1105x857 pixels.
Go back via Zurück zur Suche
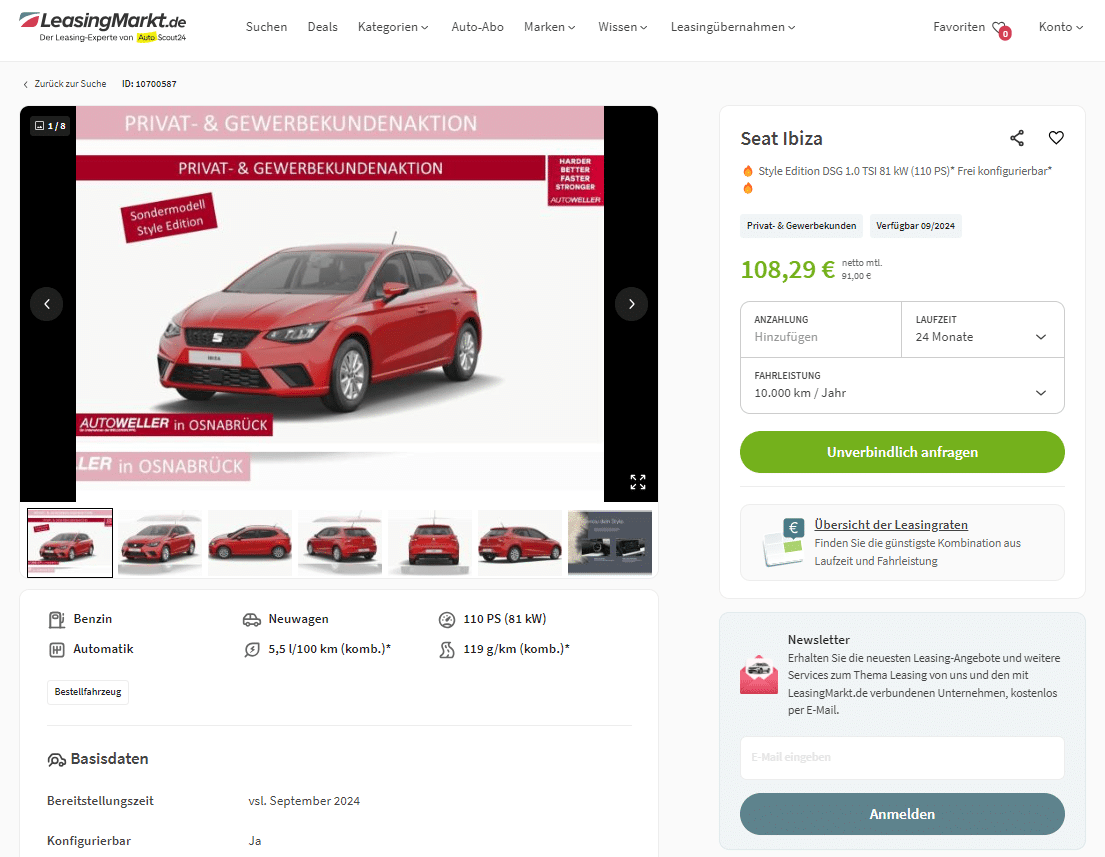tap(70, 84)
